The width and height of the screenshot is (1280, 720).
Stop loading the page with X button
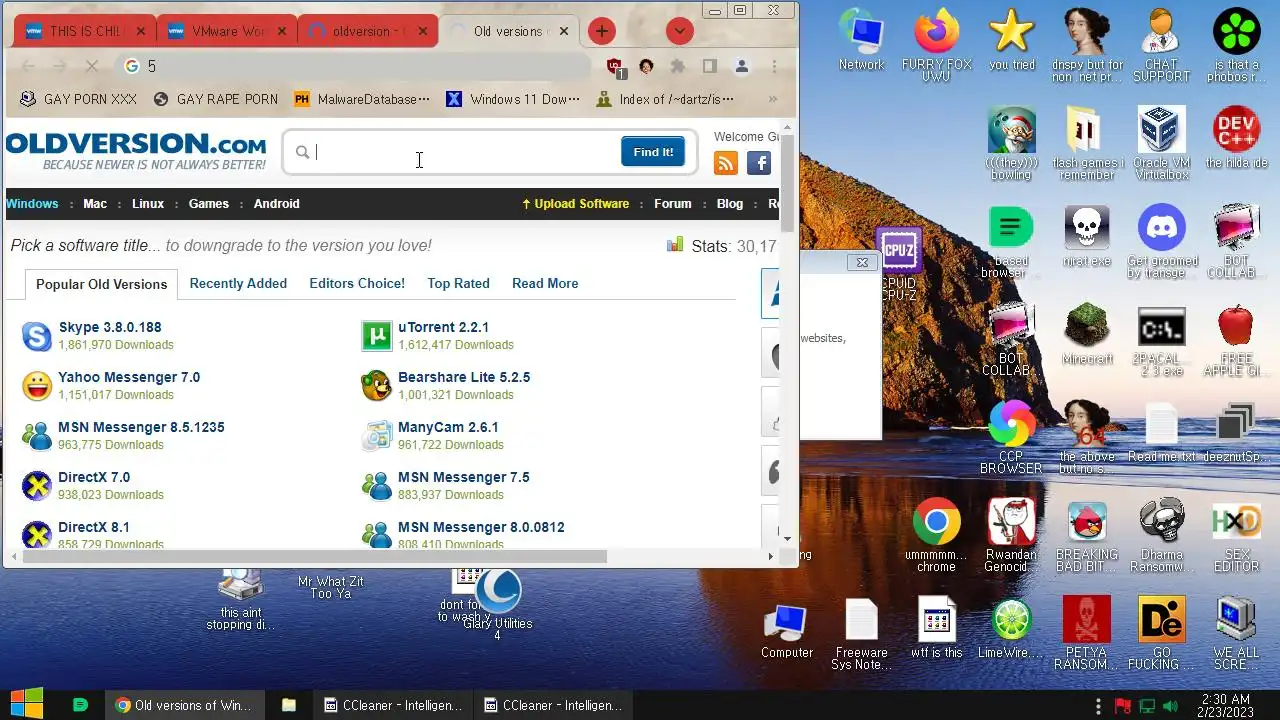(91, 66)
